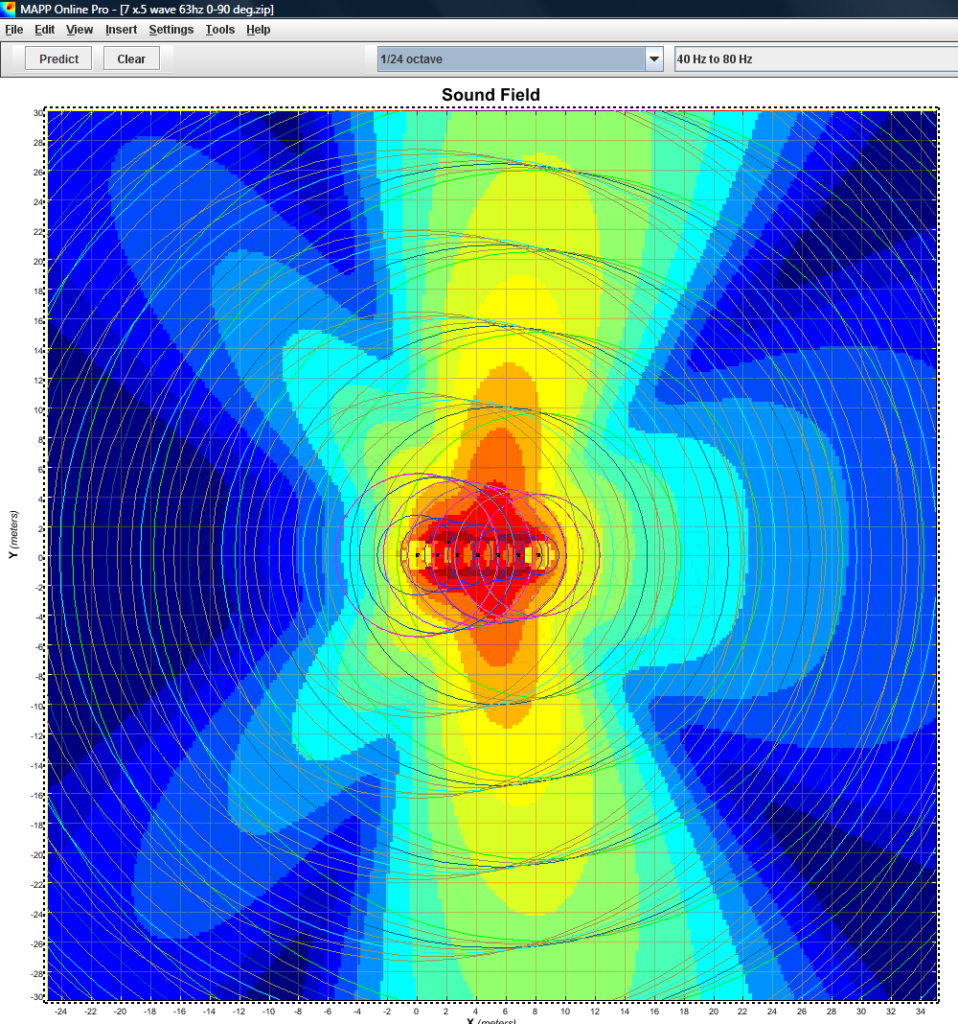This screenshot has height=1024, width=958.
Task: Click the center loudspeaker of the sound field
Action: 478,555
